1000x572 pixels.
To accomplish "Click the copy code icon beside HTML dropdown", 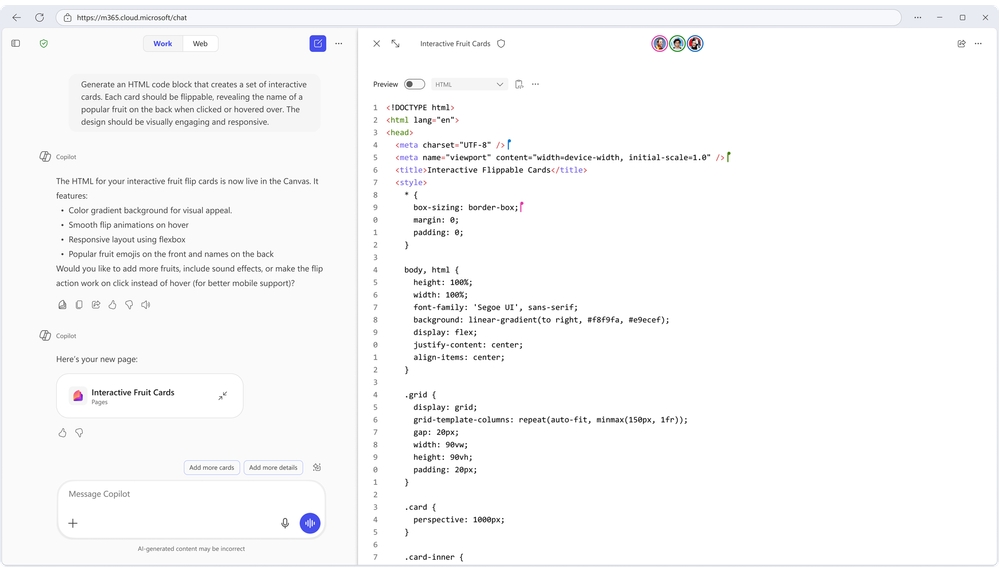I will pyautogui.click(x=519, y=84).
